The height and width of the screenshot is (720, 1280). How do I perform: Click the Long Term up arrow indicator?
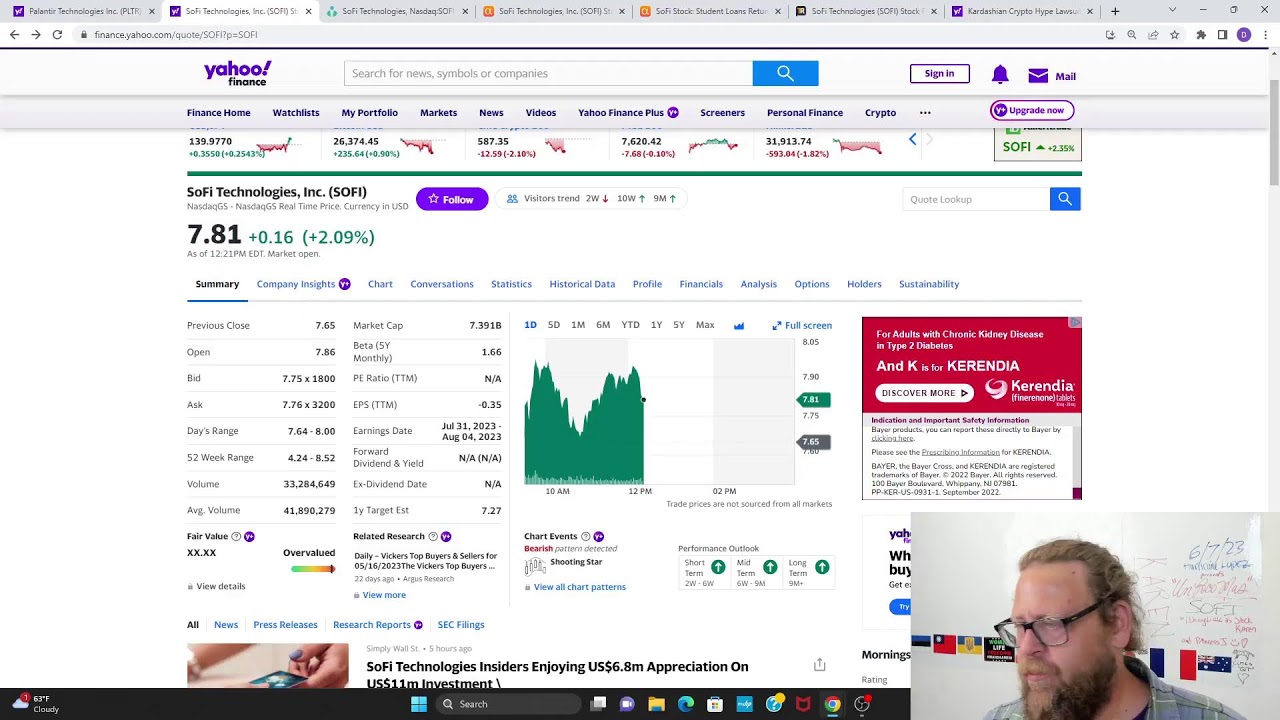pos(822,567)
